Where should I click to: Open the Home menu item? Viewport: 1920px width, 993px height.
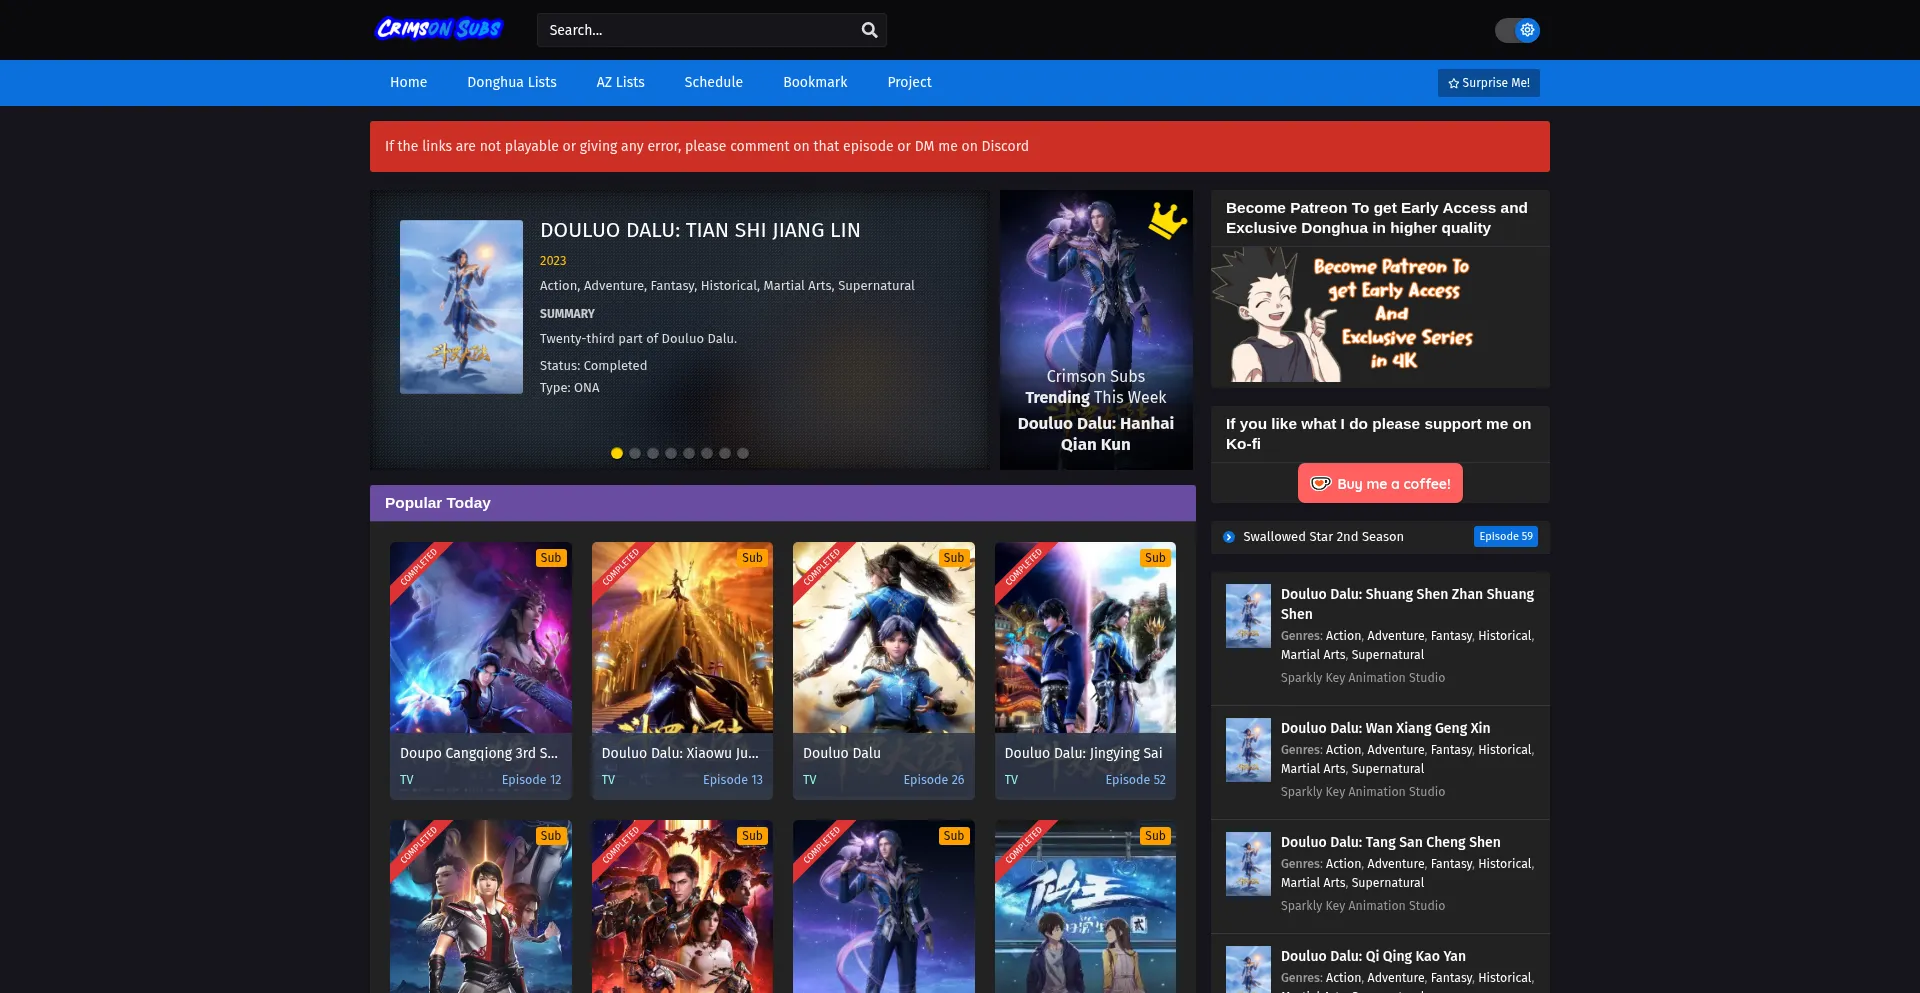click(x=408, y=82)
